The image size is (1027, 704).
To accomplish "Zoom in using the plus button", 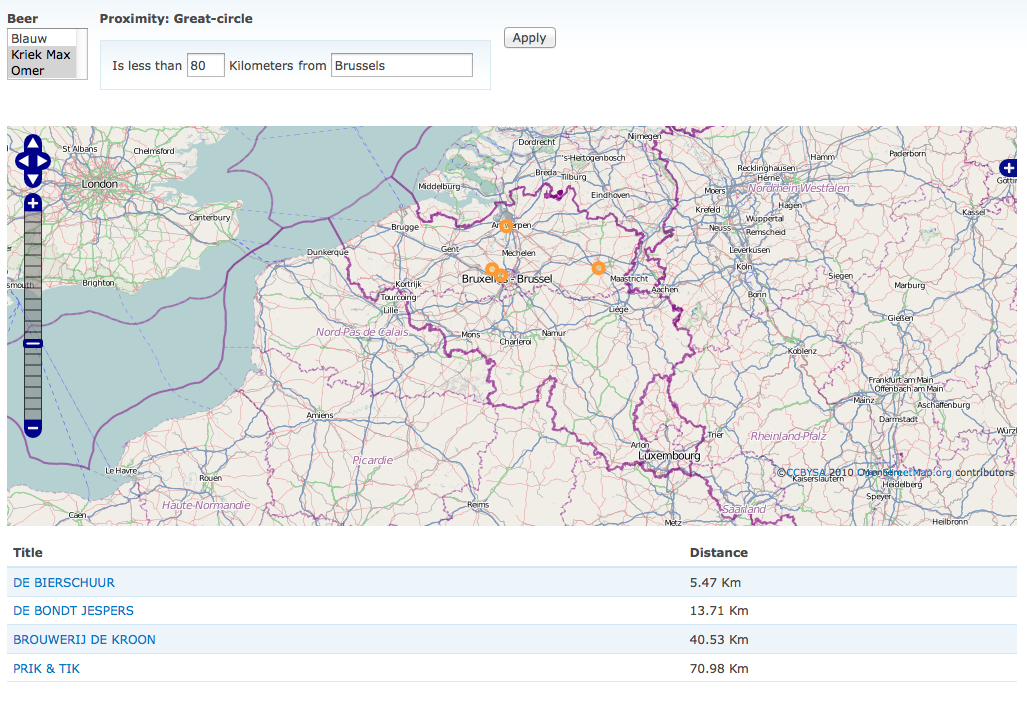I will 33,204.
